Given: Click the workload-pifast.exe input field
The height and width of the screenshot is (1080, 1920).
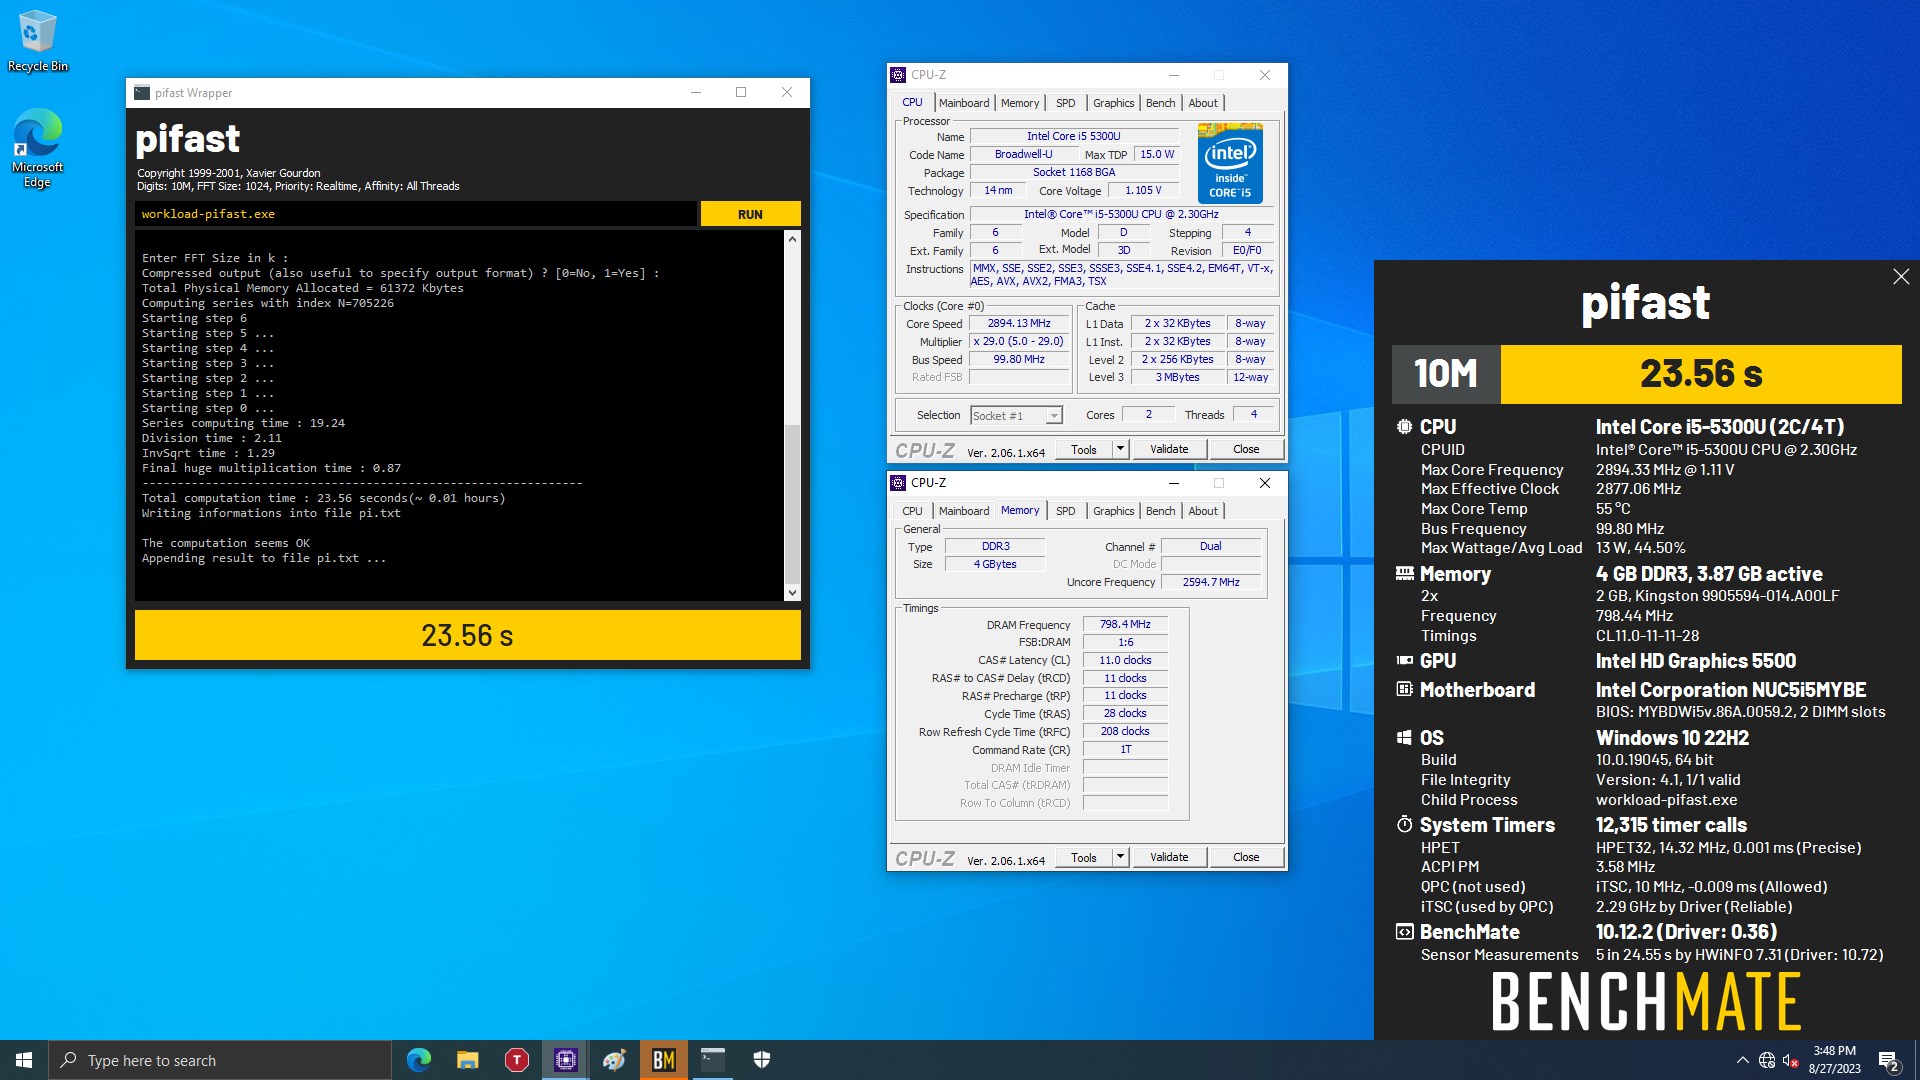Looking at the screenshot, I should [415, 214].
